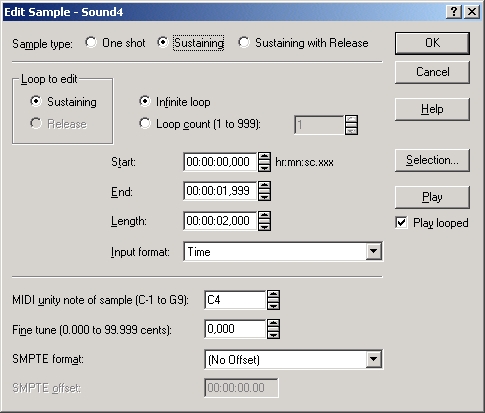Decrease MIDI unity note with down arrow
Viewport: 485px width, 413px height.
(x=273, y=305)
